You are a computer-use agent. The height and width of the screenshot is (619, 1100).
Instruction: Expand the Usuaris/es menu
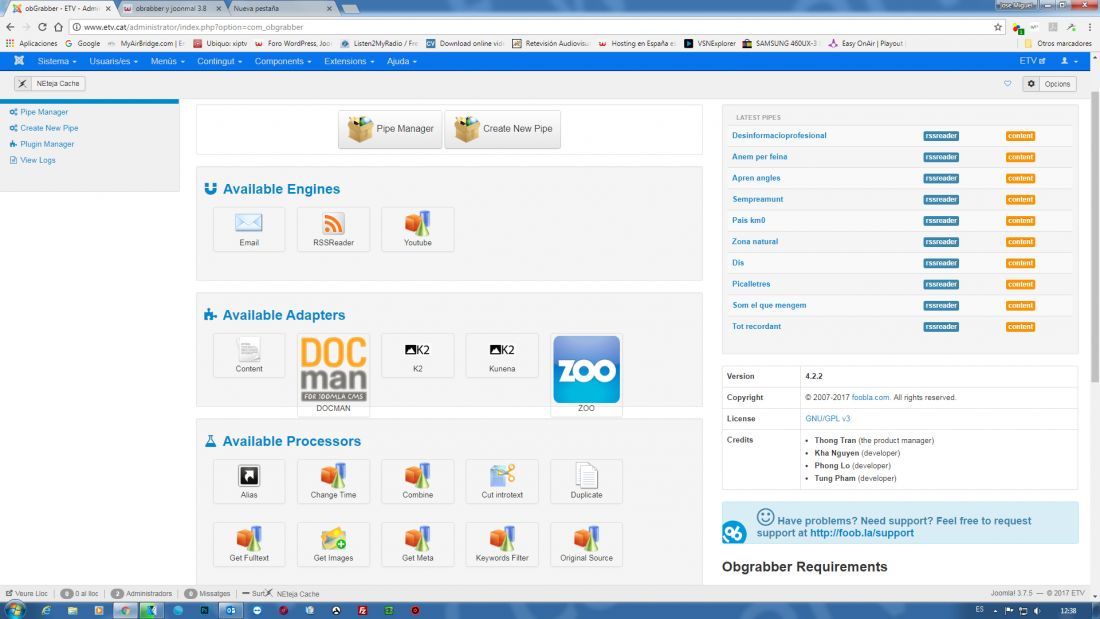[x=113, y=61]
